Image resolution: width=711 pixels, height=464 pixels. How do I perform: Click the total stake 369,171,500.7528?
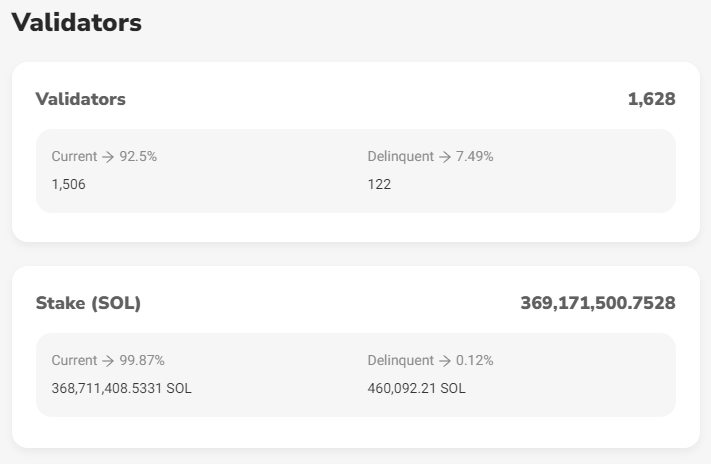coord(597,303)
